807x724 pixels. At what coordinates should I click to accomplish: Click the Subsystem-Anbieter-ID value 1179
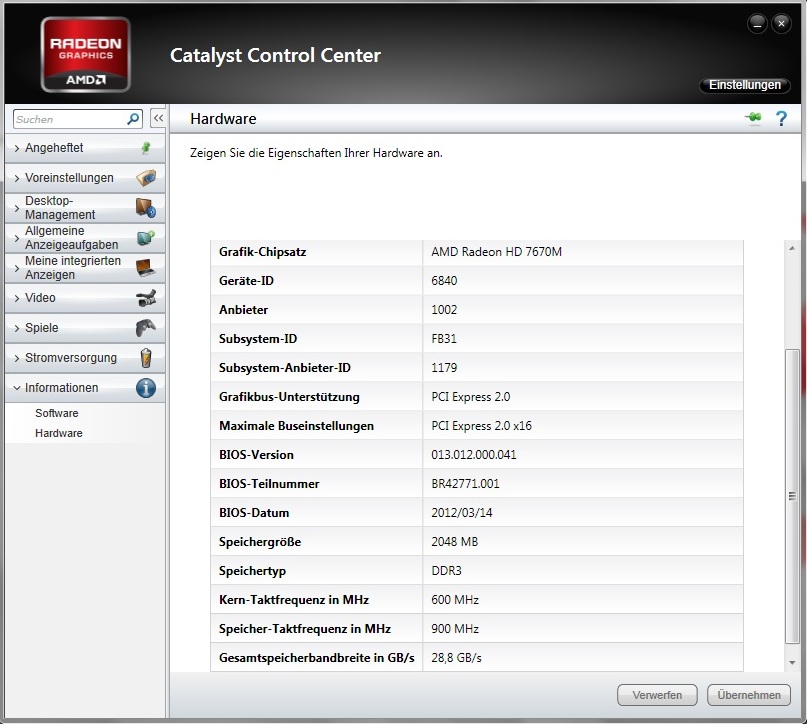pyautogui.click(x=444, y=368)
